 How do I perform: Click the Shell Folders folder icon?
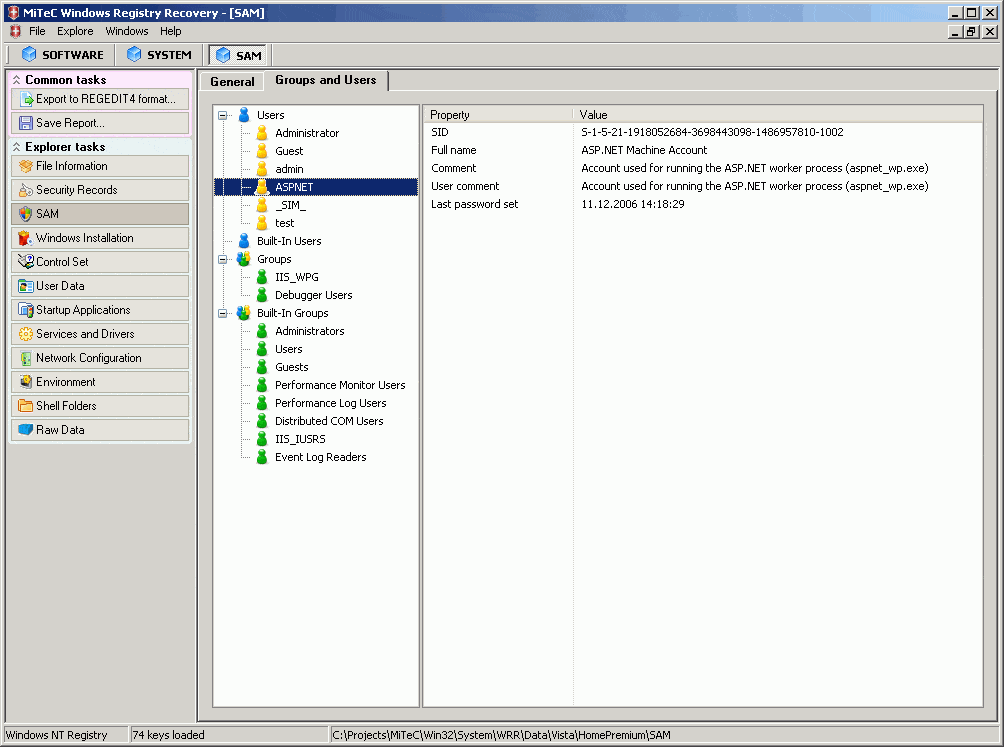pyautogui.click(x=26, y=406)
